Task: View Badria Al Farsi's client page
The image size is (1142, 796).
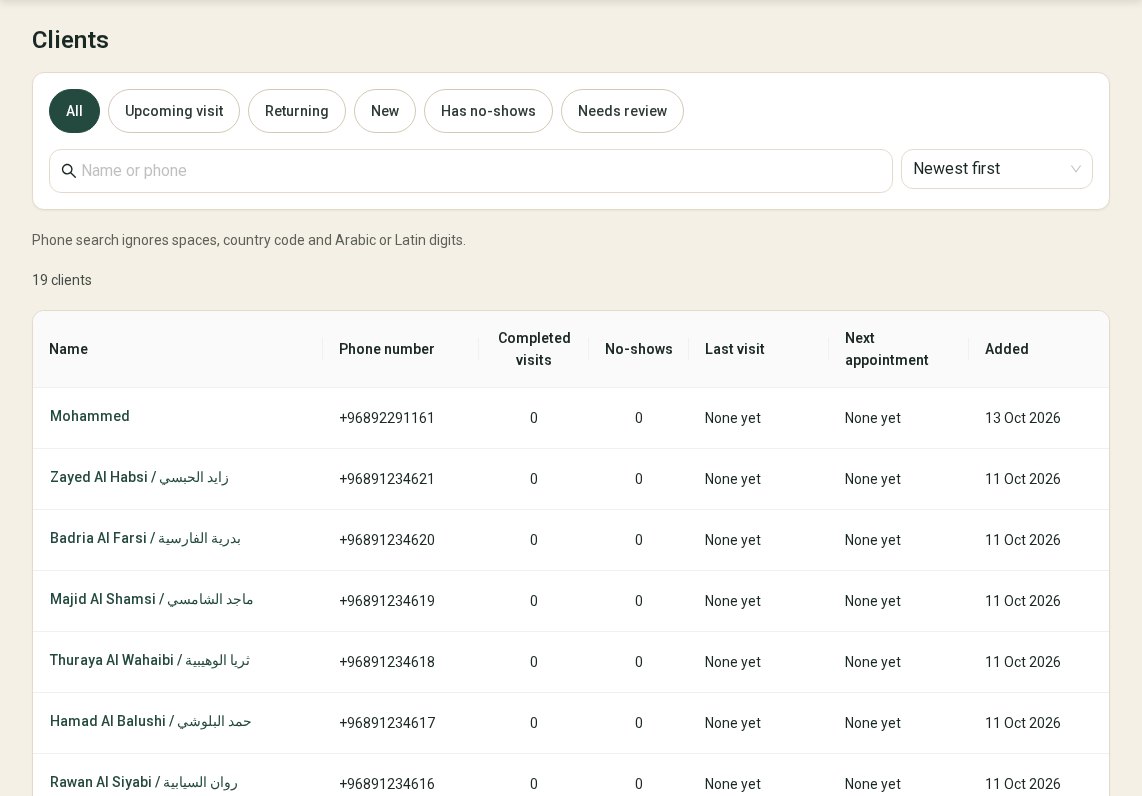Action: pos(145,538)
